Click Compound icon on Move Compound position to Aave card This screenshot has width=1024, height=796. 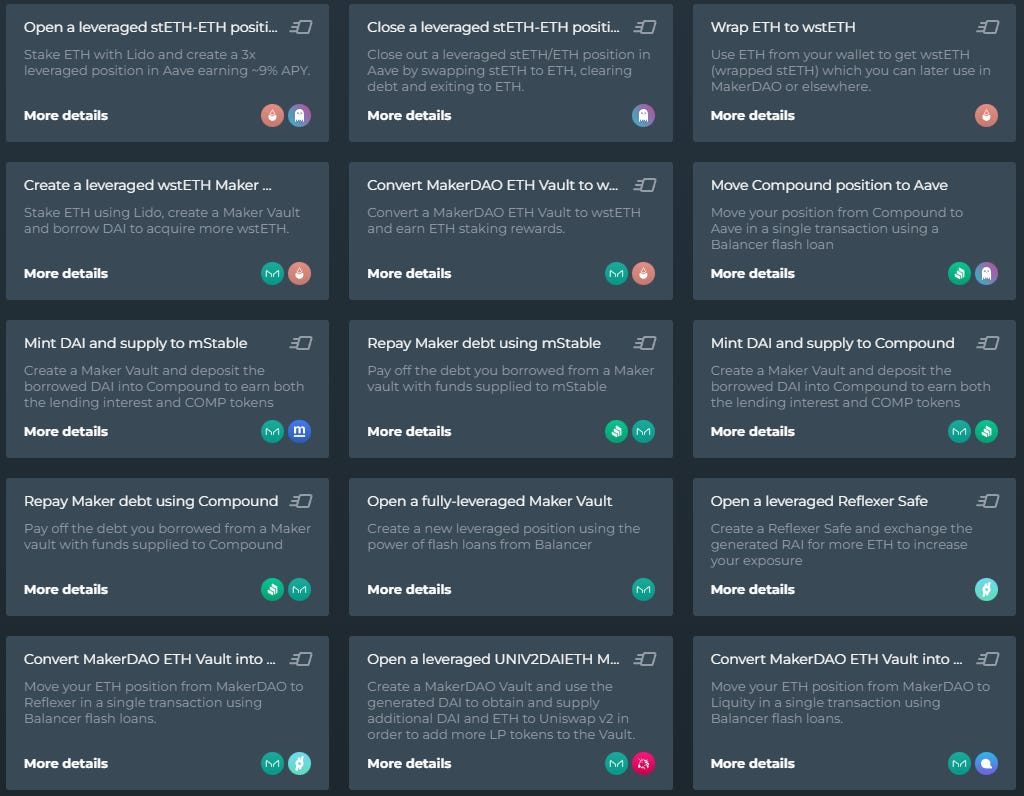coord(959,274)
